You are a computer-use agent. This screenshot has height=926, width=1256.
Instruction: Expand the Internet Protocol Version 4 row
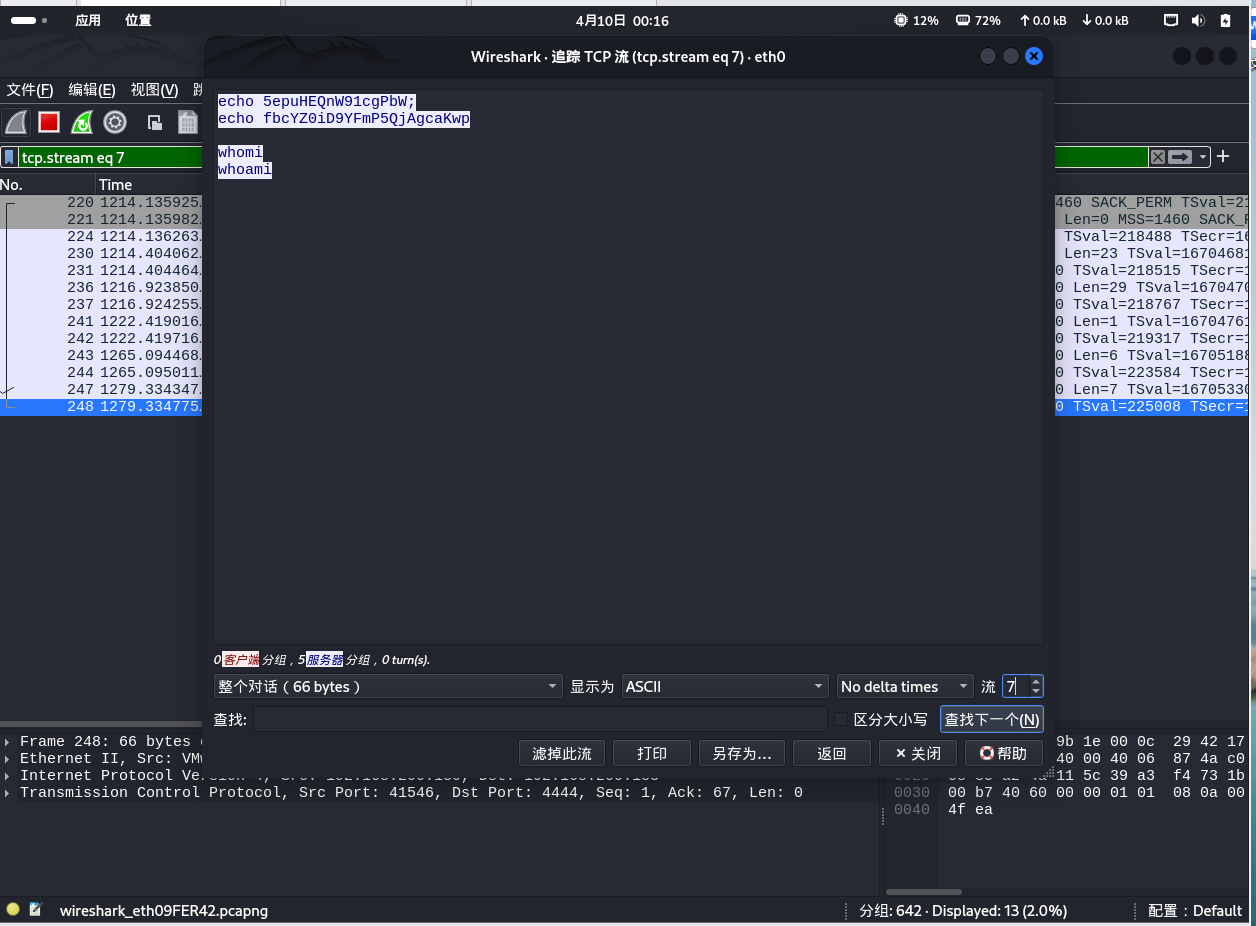pyautogui.click(x=9, y=776)
